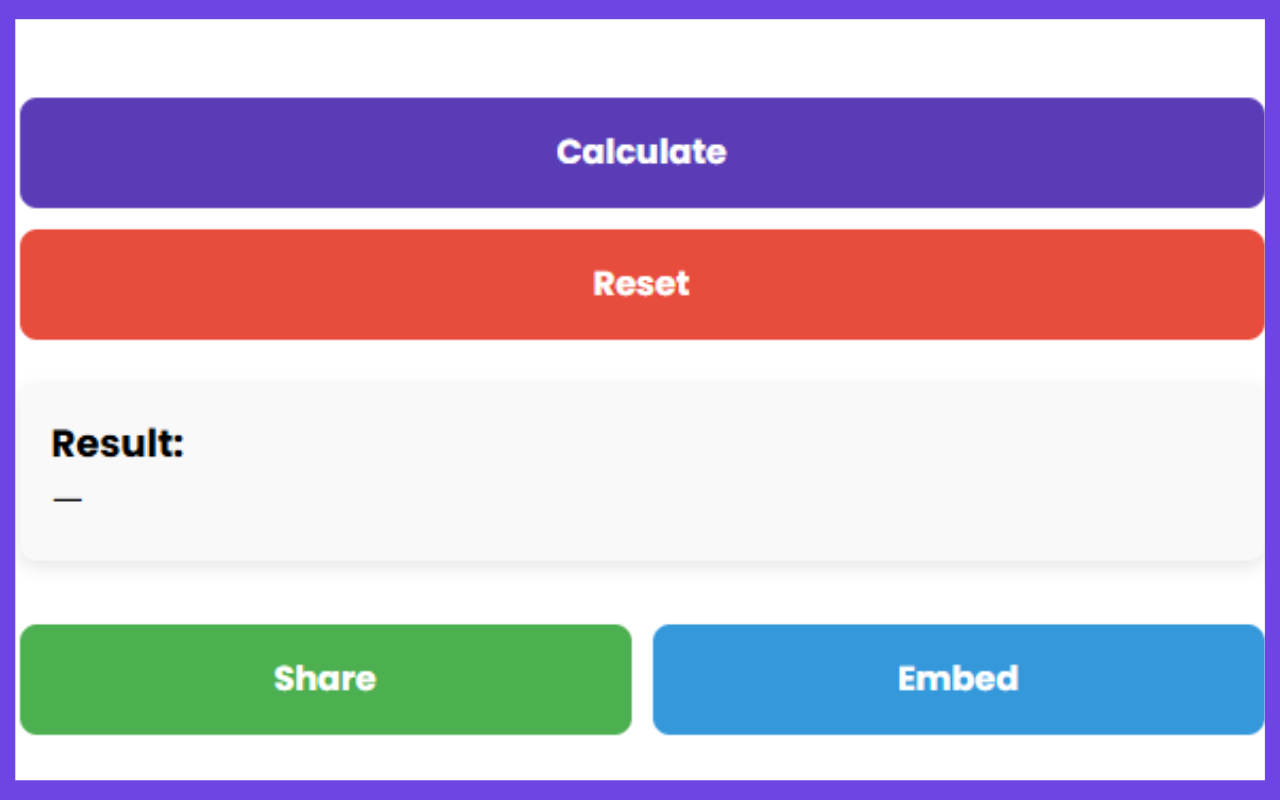Click the Reset label text
Image resolution: width=1280 pixels, height=800 pixels.
641,284
